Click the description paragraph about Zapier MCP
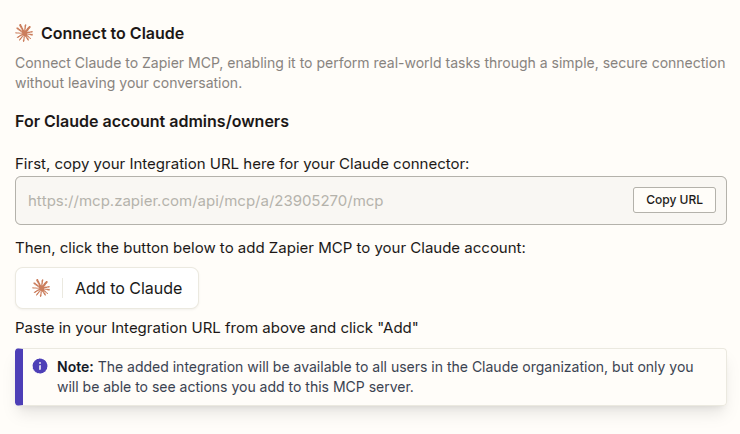Image resolution: width=740 pixels, height=434 pixels. click(x=370, y=73)
